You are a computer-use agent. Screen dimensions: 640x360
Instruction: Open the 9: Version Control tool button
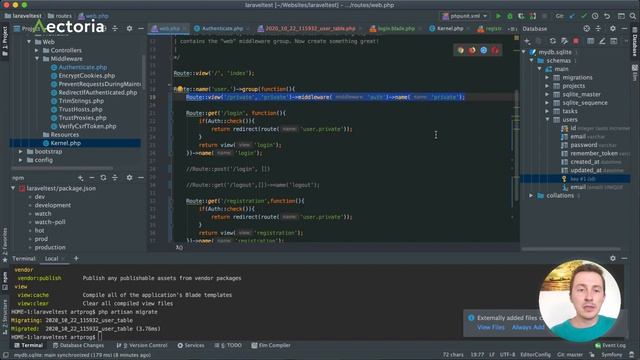[x=142, y=345]
